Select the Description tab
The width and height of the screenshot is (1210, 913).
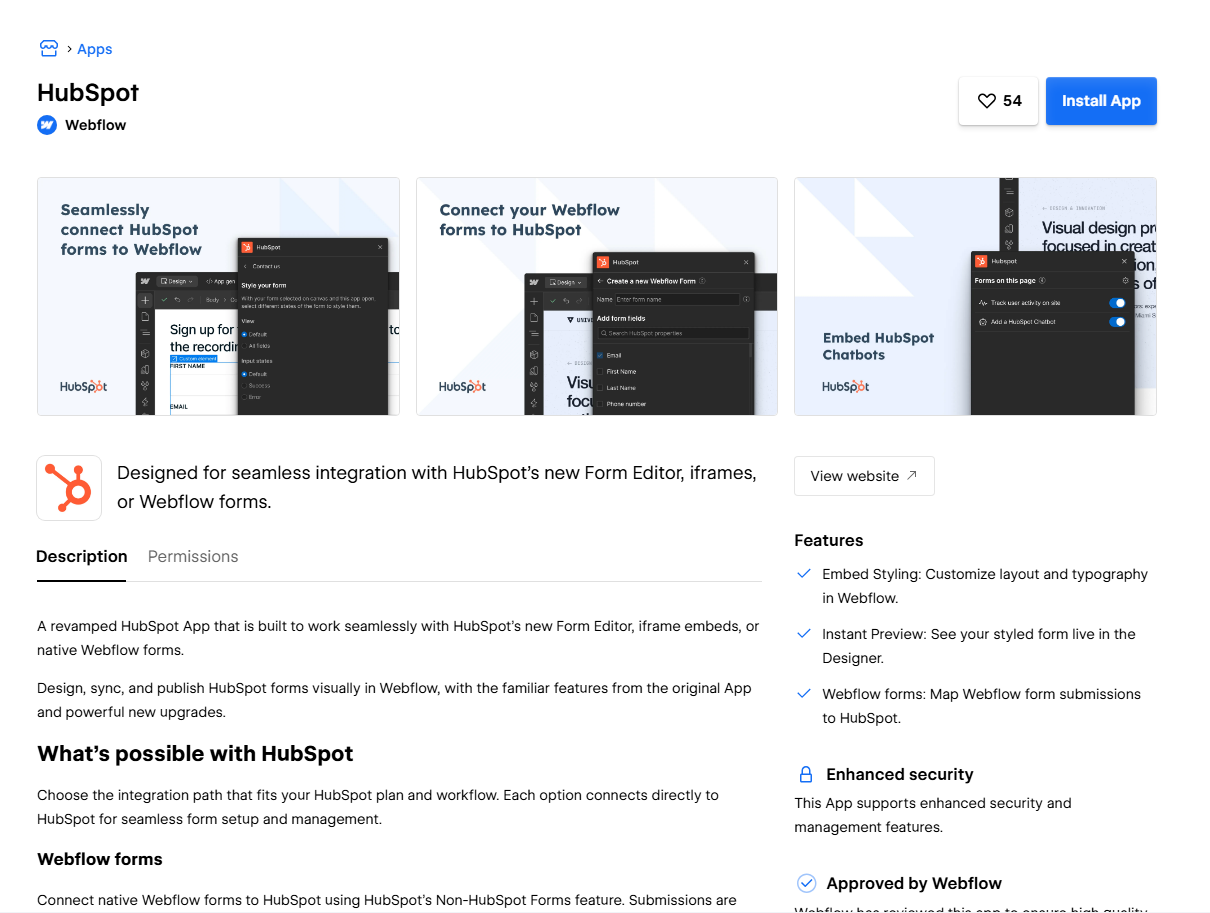(82, 557)
